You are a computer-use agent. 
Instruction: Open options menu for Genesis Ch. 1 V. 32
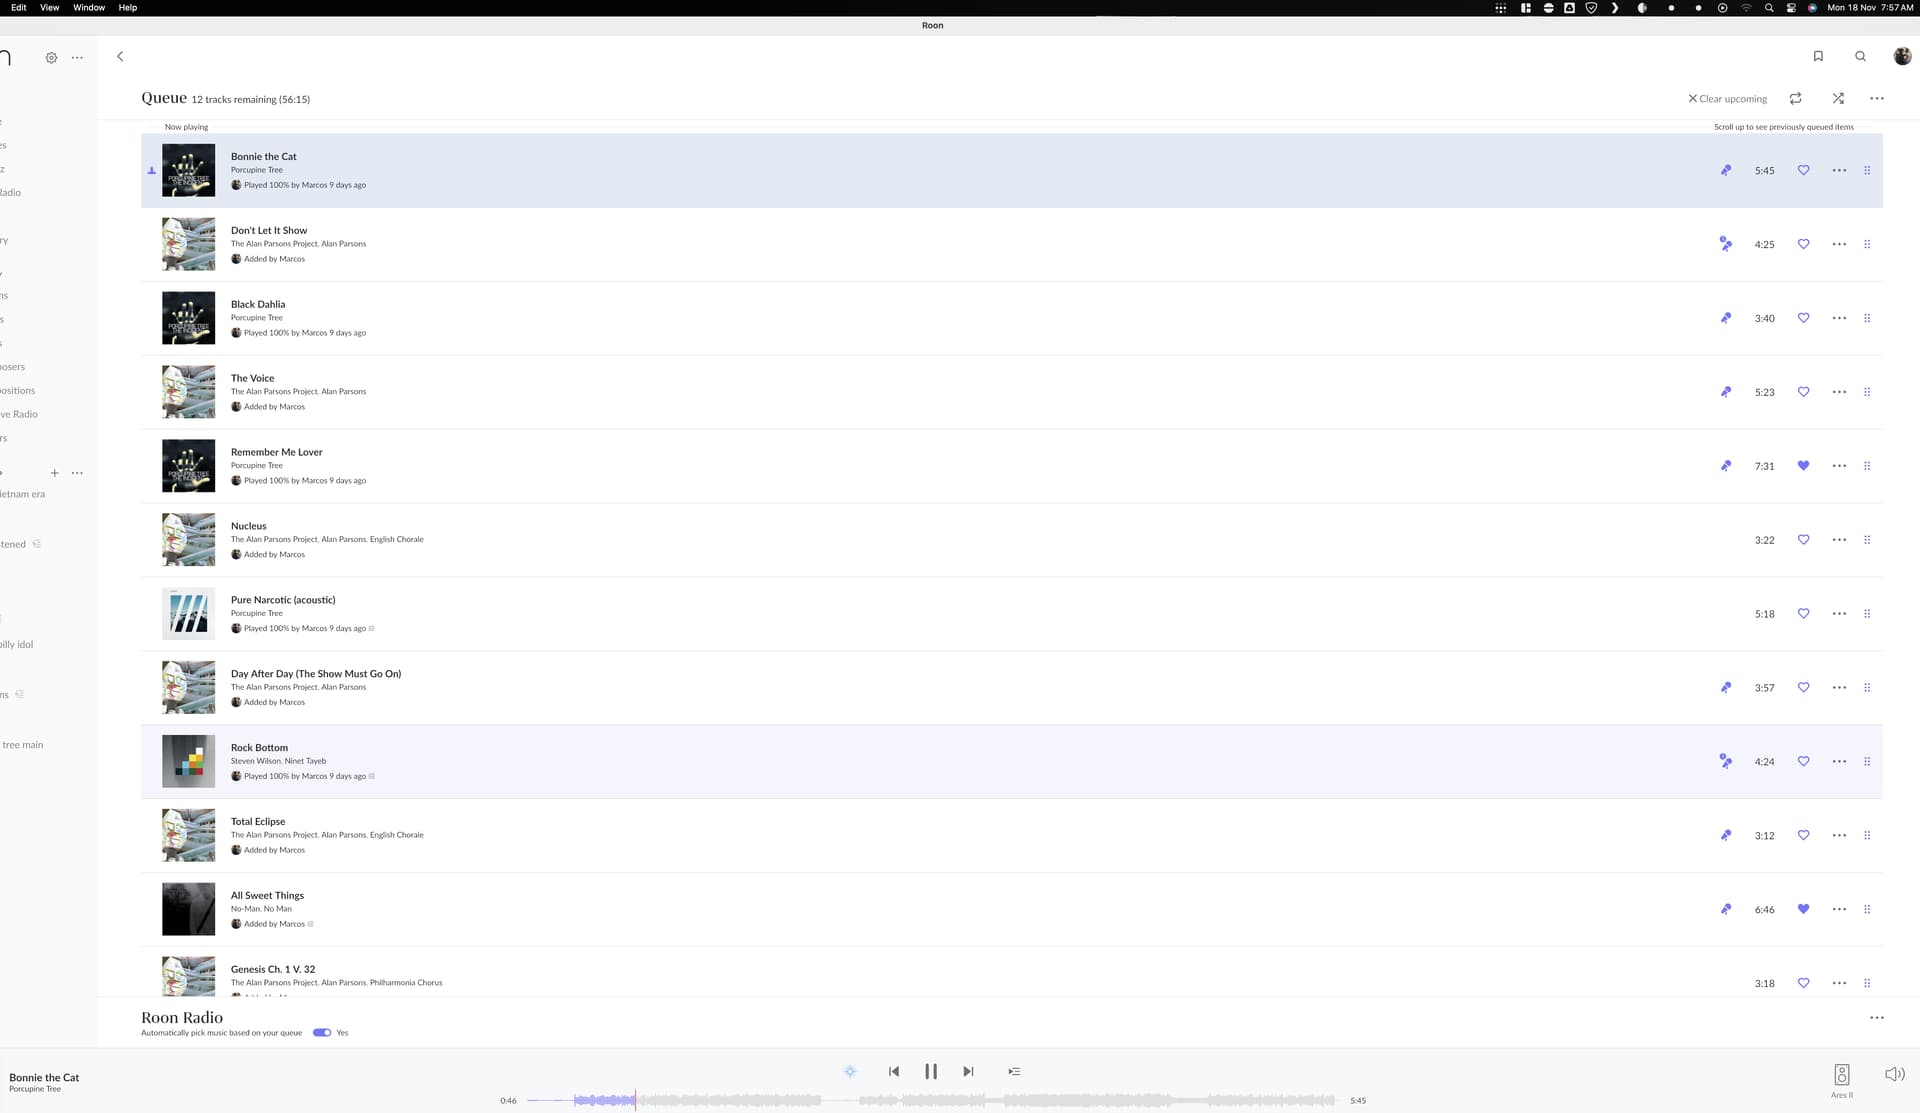1839,983
